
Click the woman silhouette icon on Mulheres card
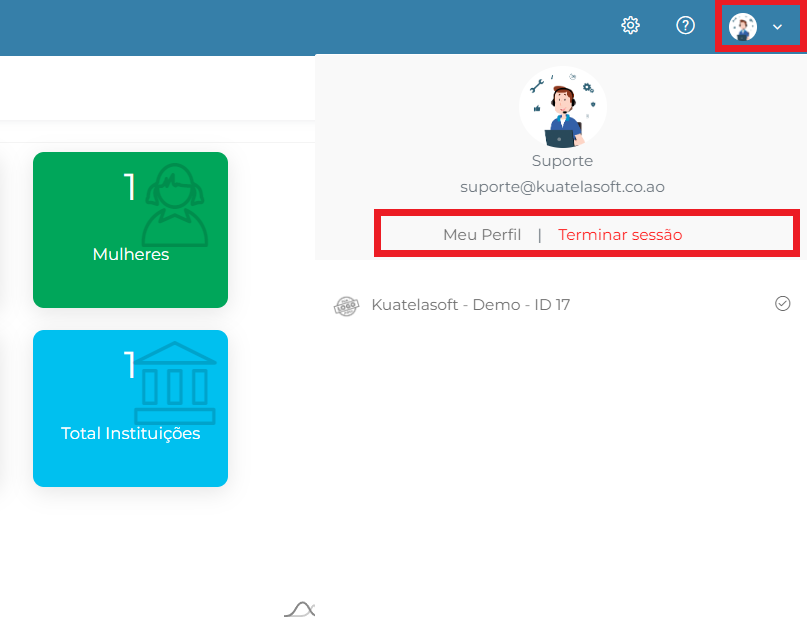175,205
